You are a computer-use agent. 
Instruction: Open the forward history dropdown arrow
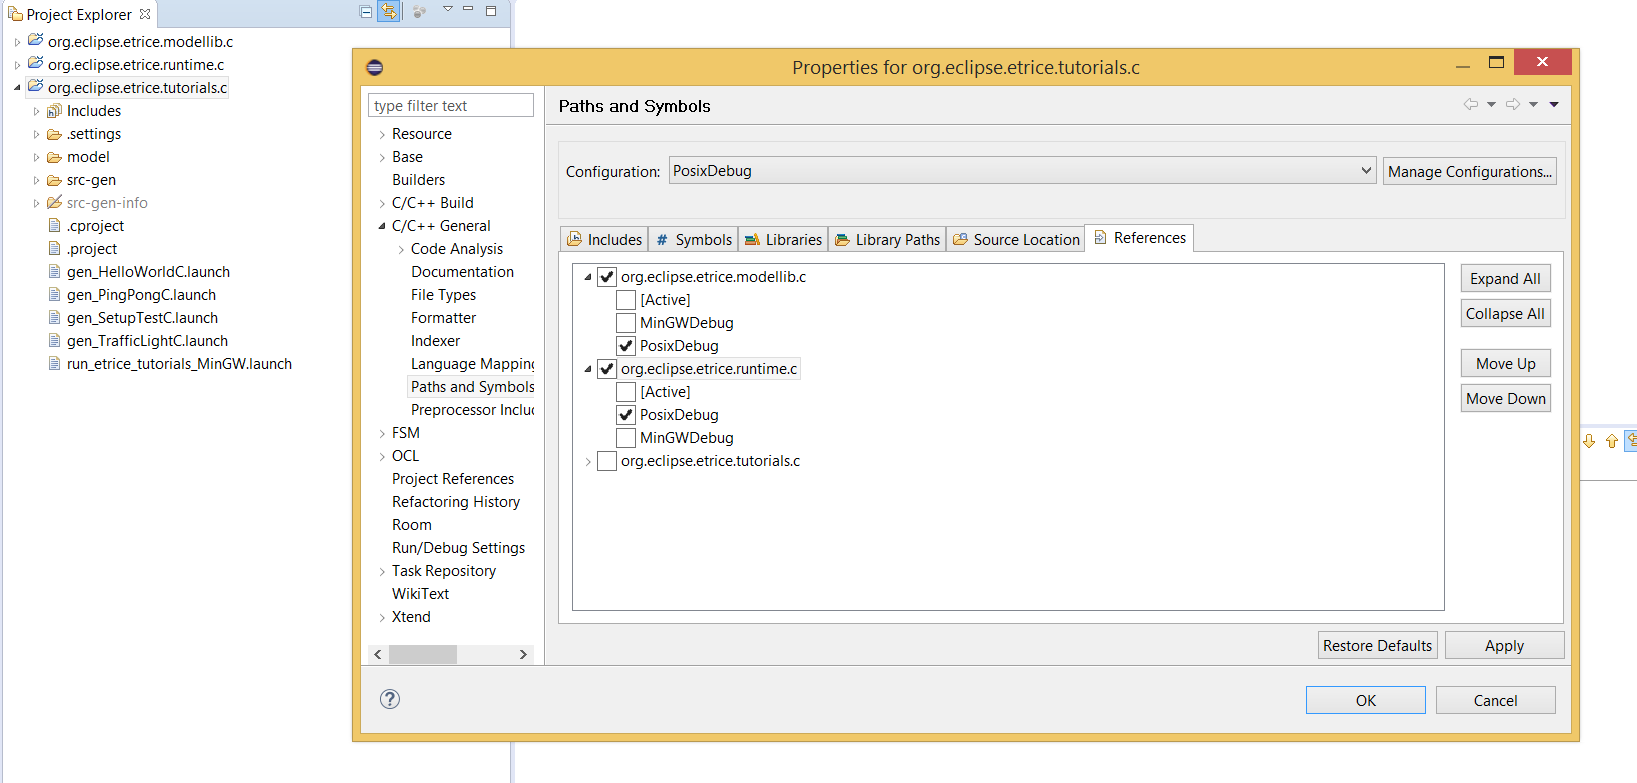1533,104
